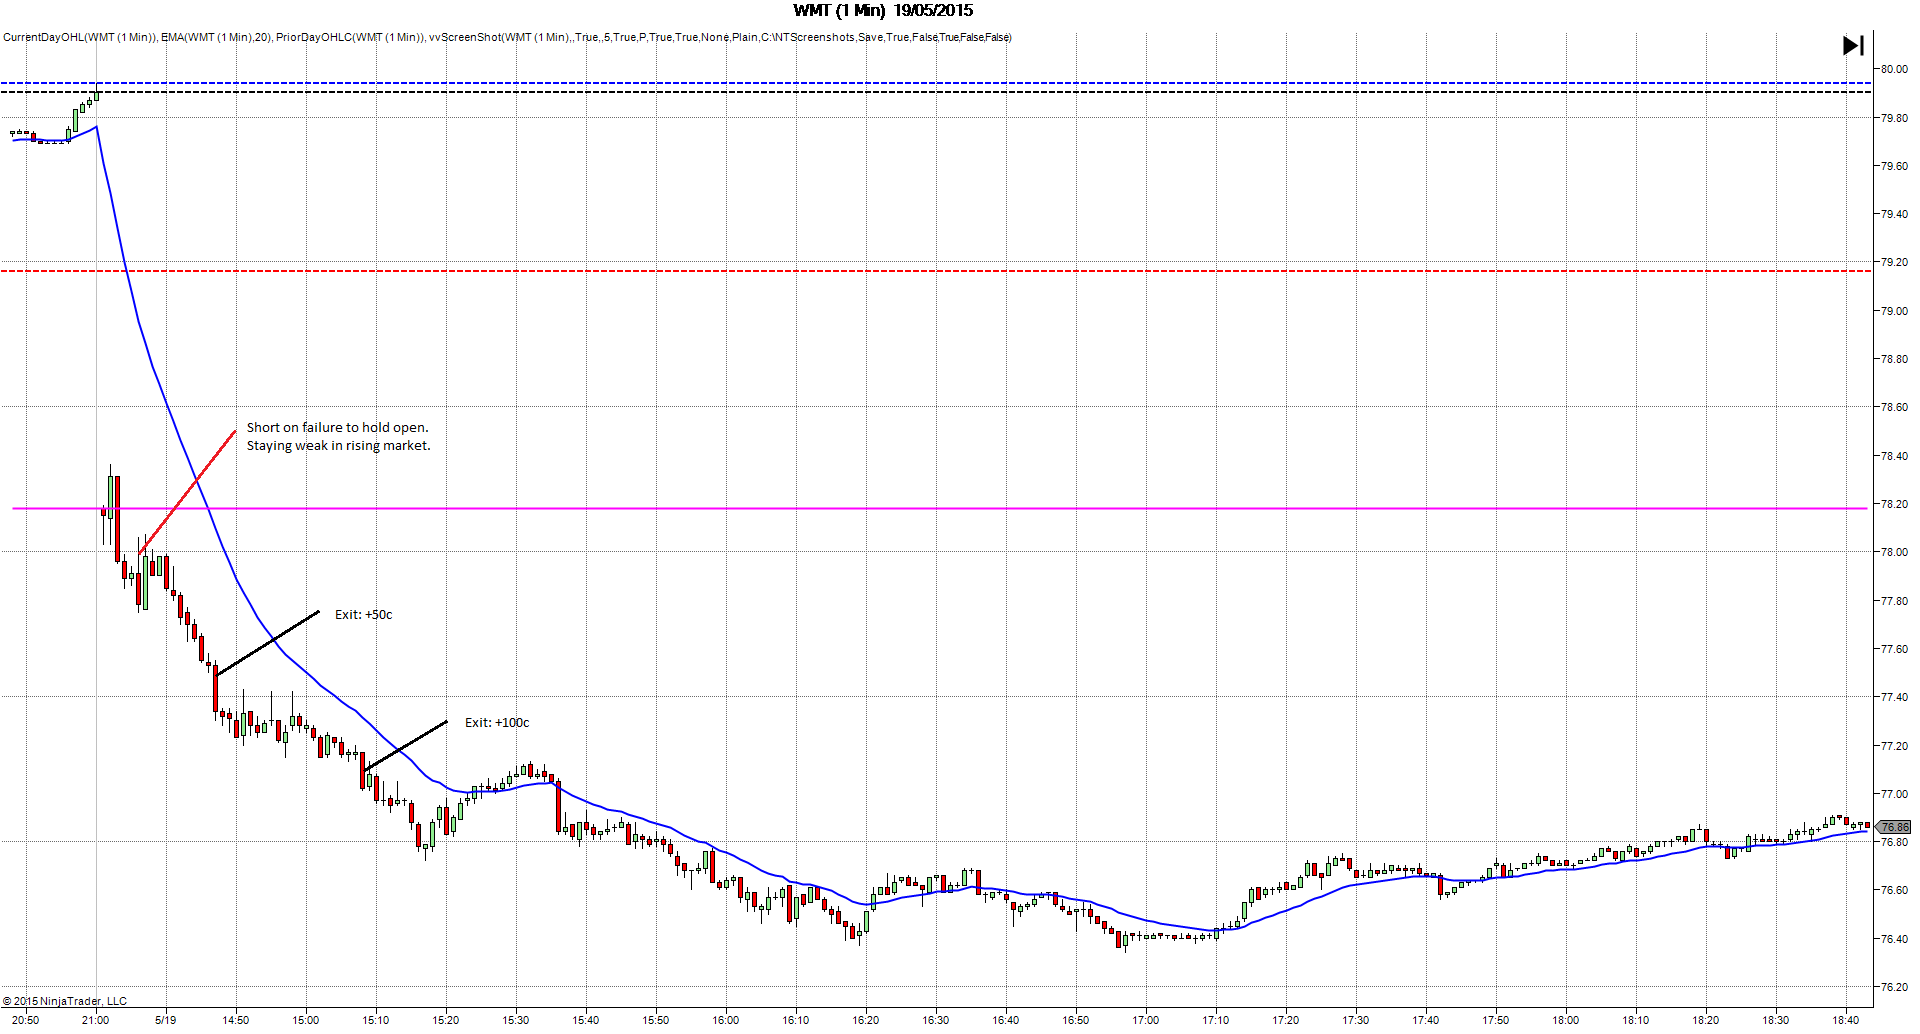The width and height of the screenshot is (1920, 1034).
Task: Click the 78.80 price axis label
Action: coord(1894,359)
